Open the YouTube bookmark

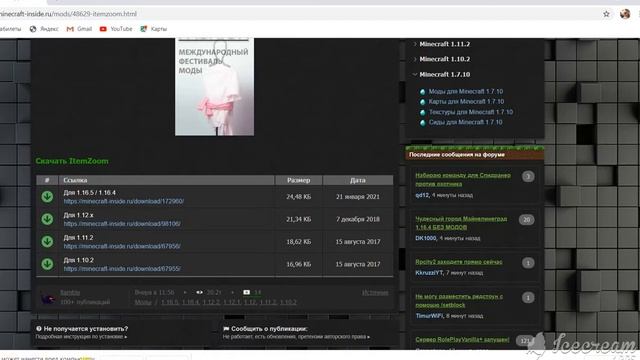pyautogui.click(x=116, y=29)
